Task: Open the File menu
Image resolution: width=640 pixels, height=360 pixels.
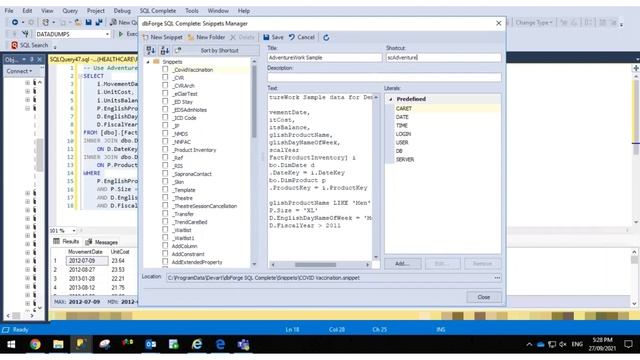Action: pos(9,11)
